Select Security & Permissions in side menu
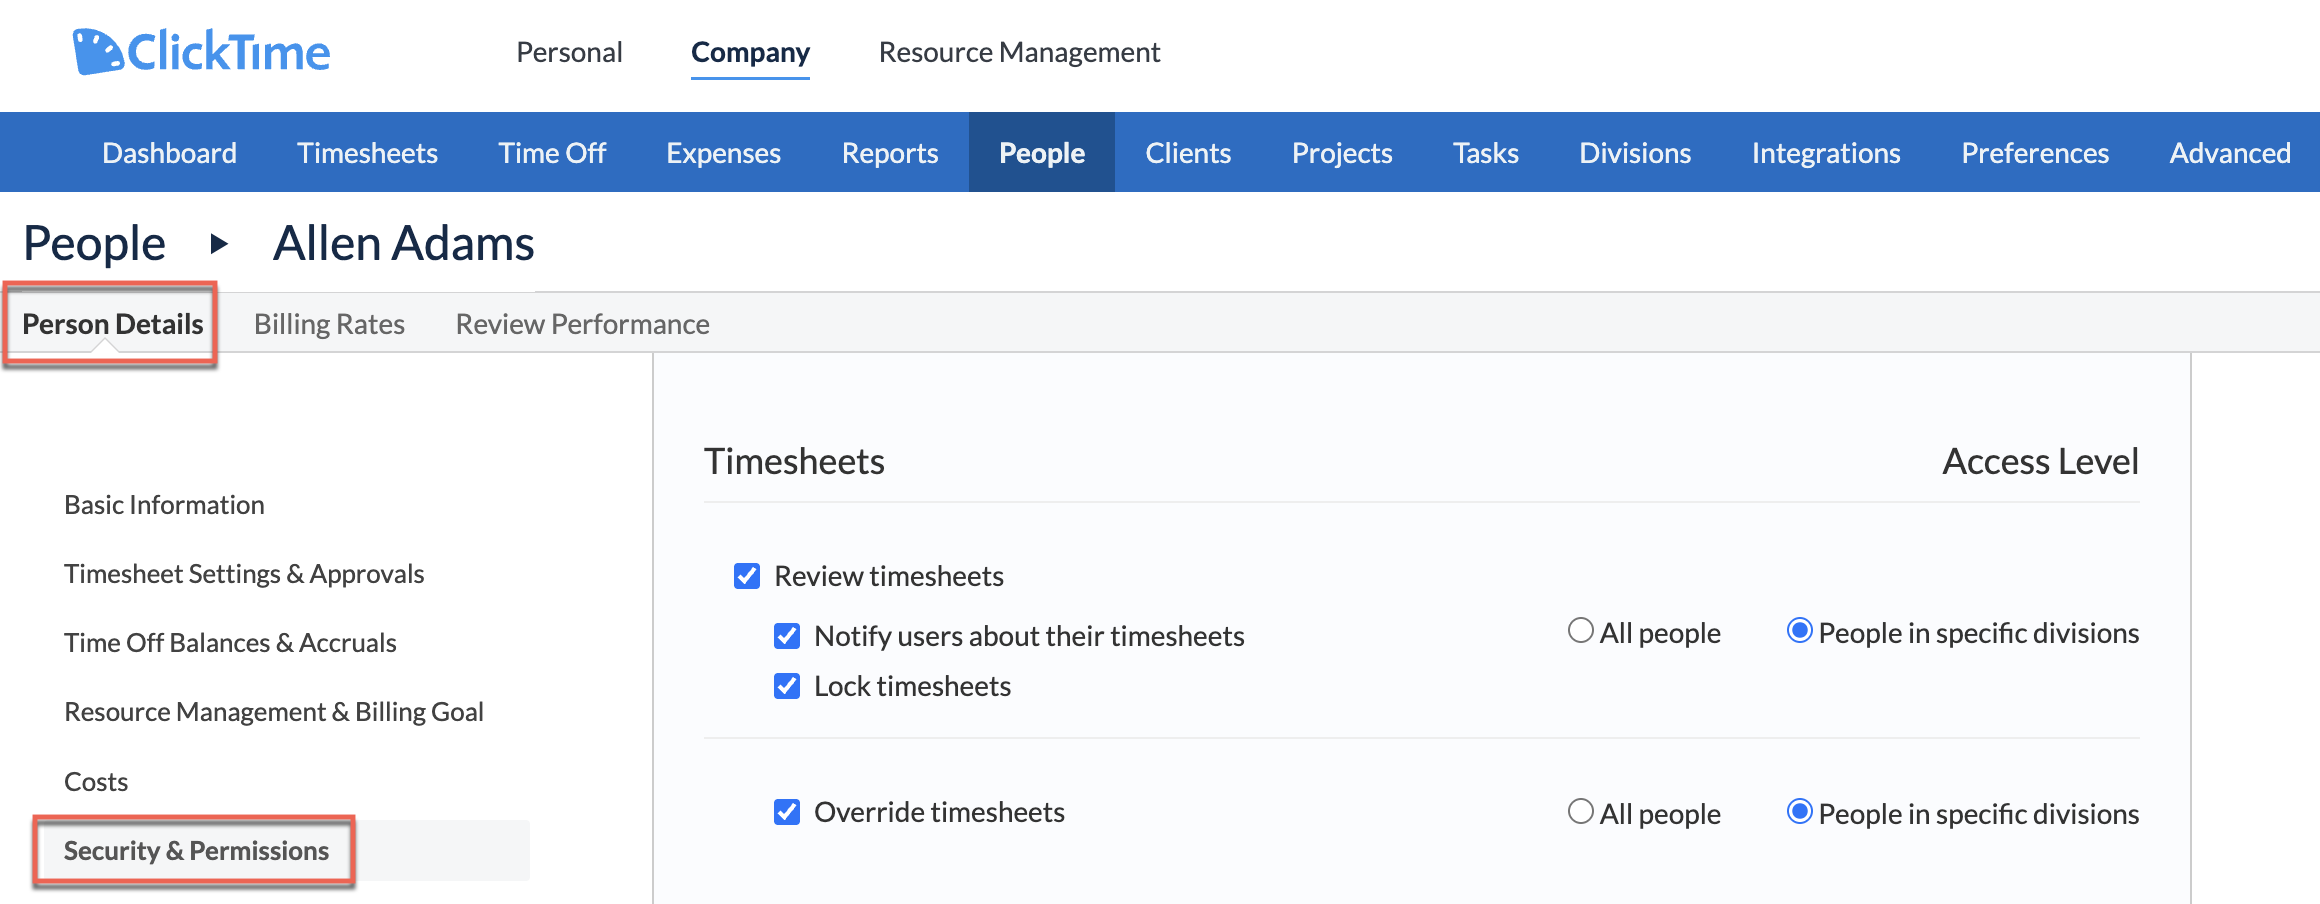This screenshot has height=904, width=2320. tap(196, 850)
